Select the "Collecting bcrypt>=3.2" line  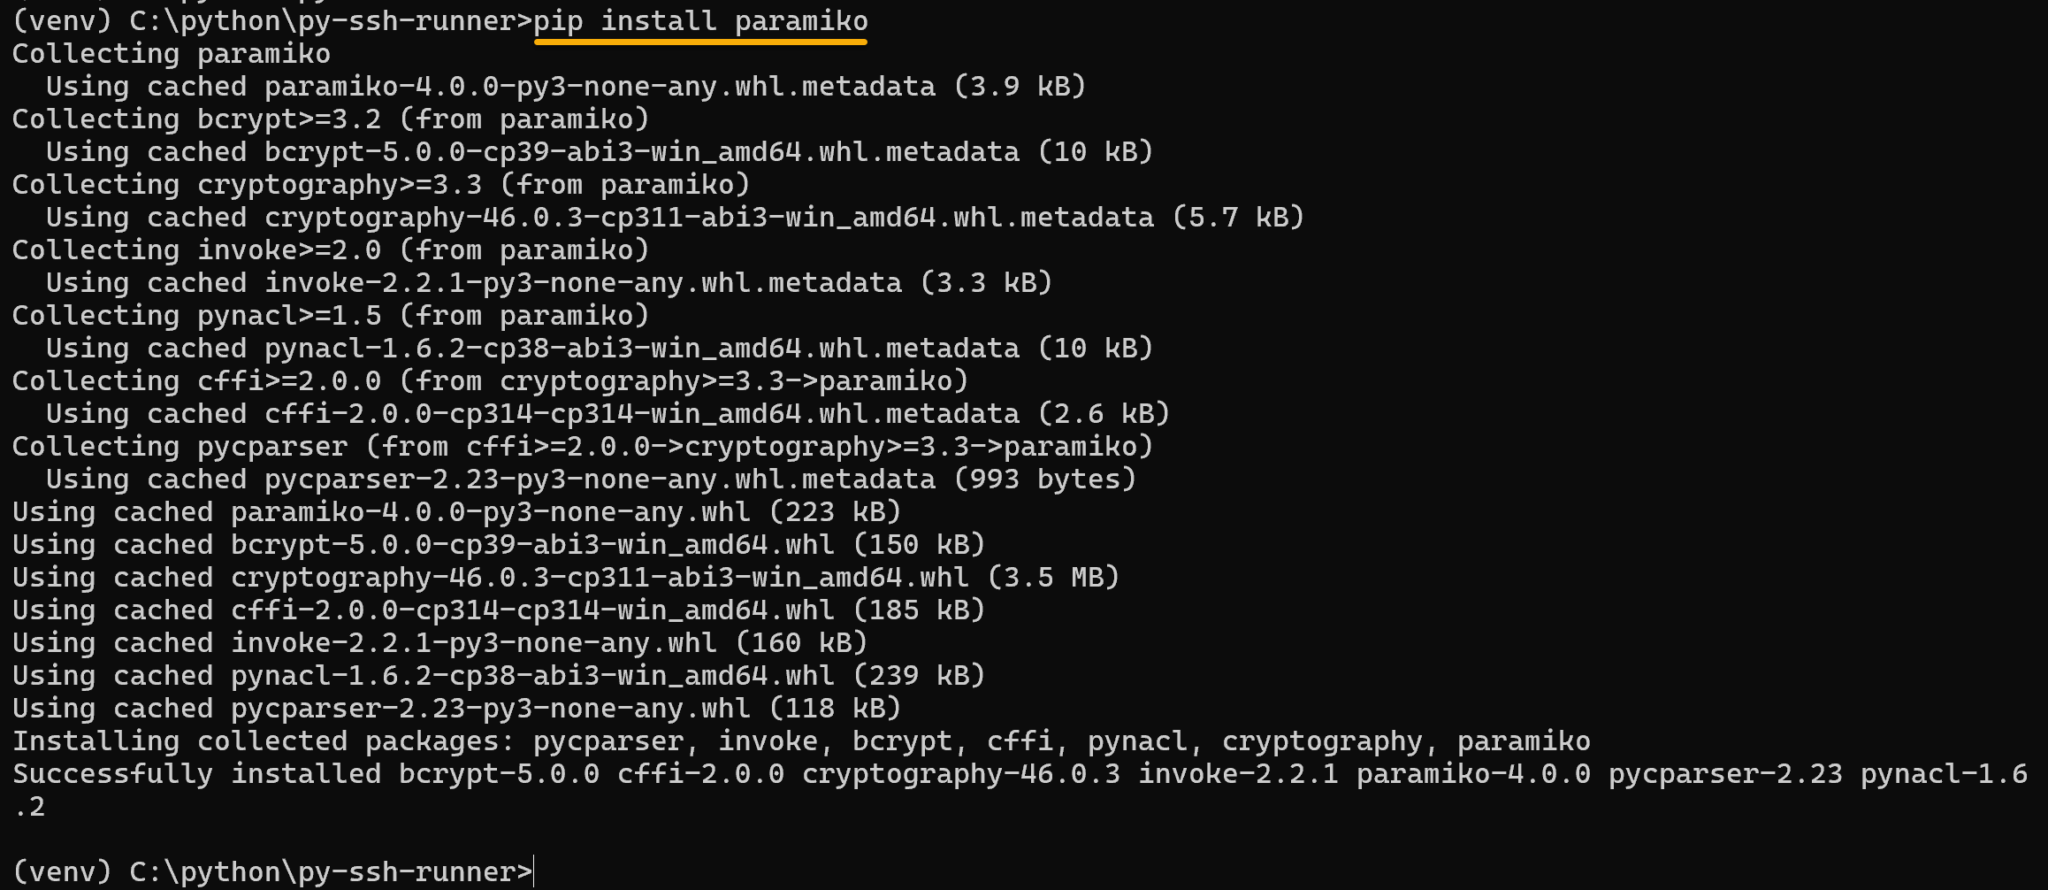(x=330, y=119)
